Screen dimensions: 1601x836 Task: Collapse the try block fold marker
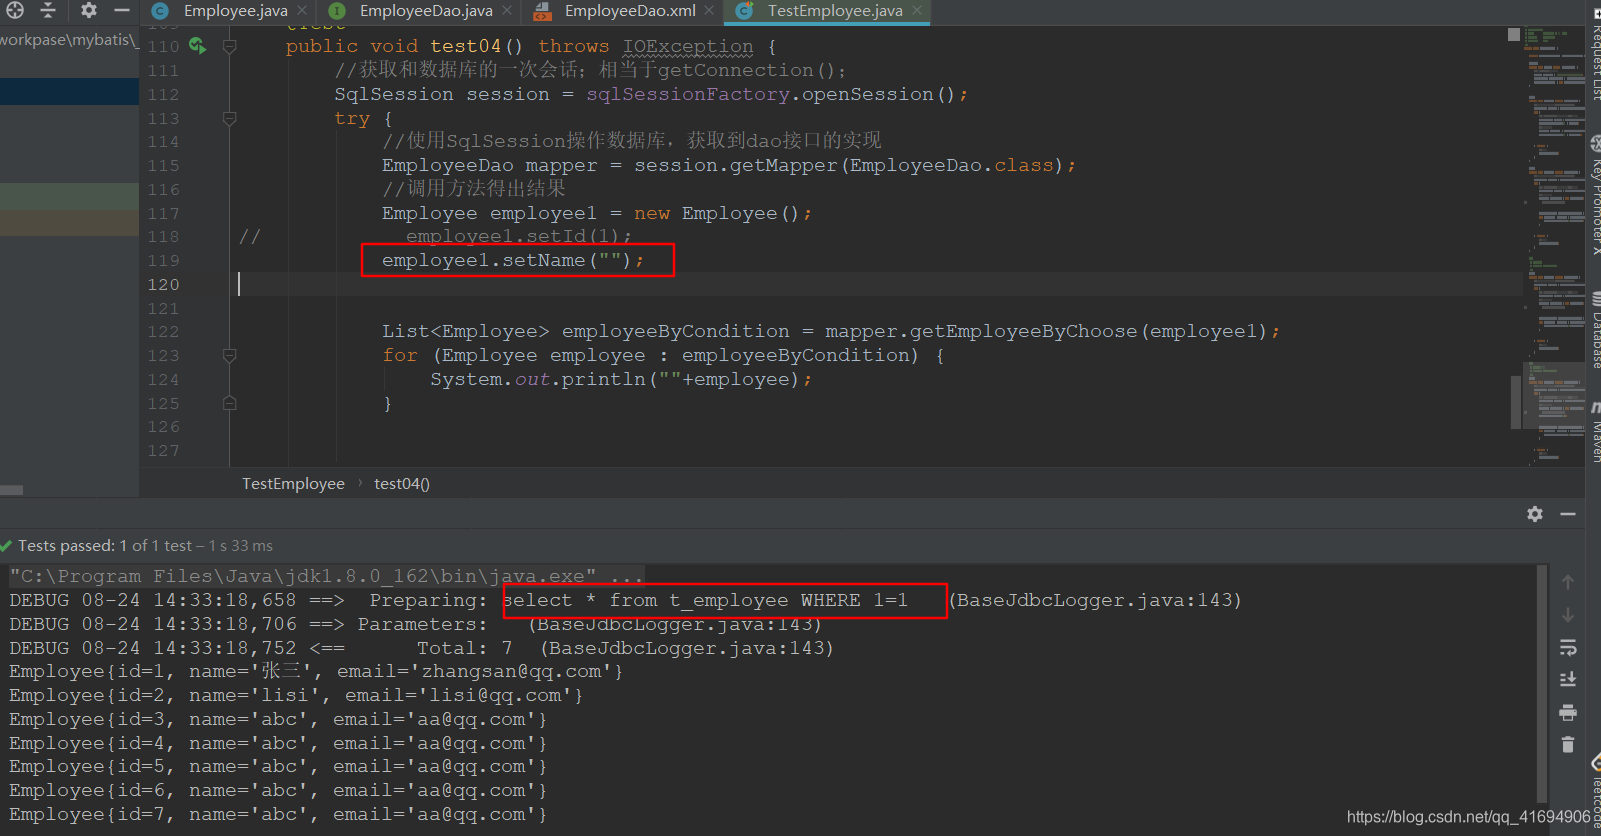click(x=229, y=118)
